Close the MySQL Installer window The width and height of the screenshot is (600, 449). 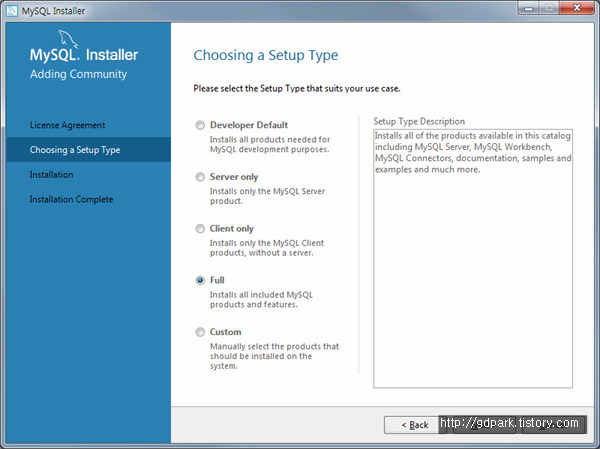point(577,8)
